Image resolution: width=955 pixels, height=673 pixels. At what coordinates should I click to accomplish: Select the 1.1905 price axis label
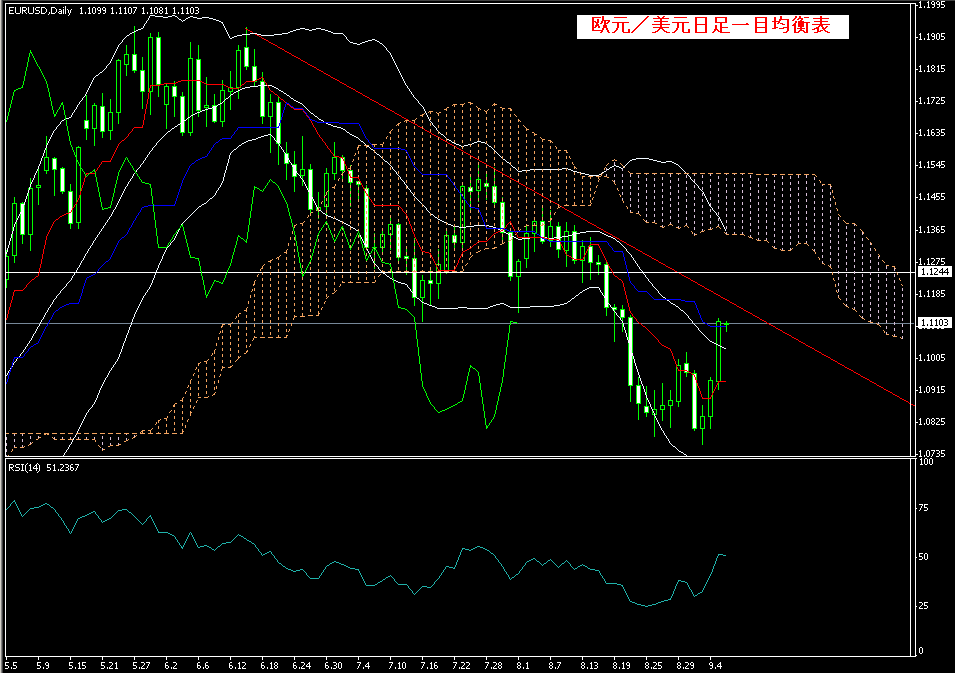coord(932,37)
